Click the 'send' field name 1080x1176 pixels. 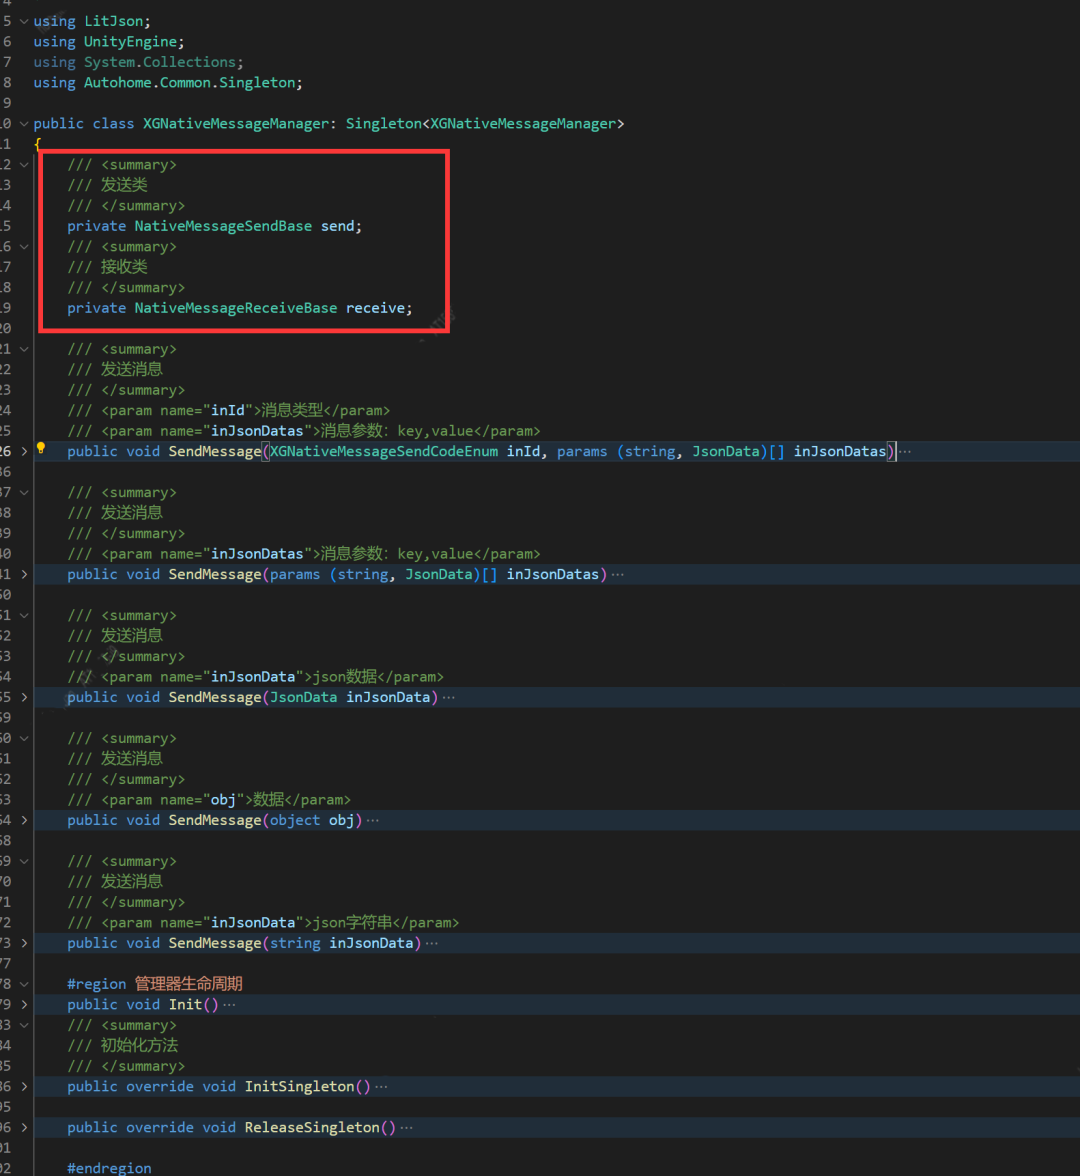click(338, 226)
